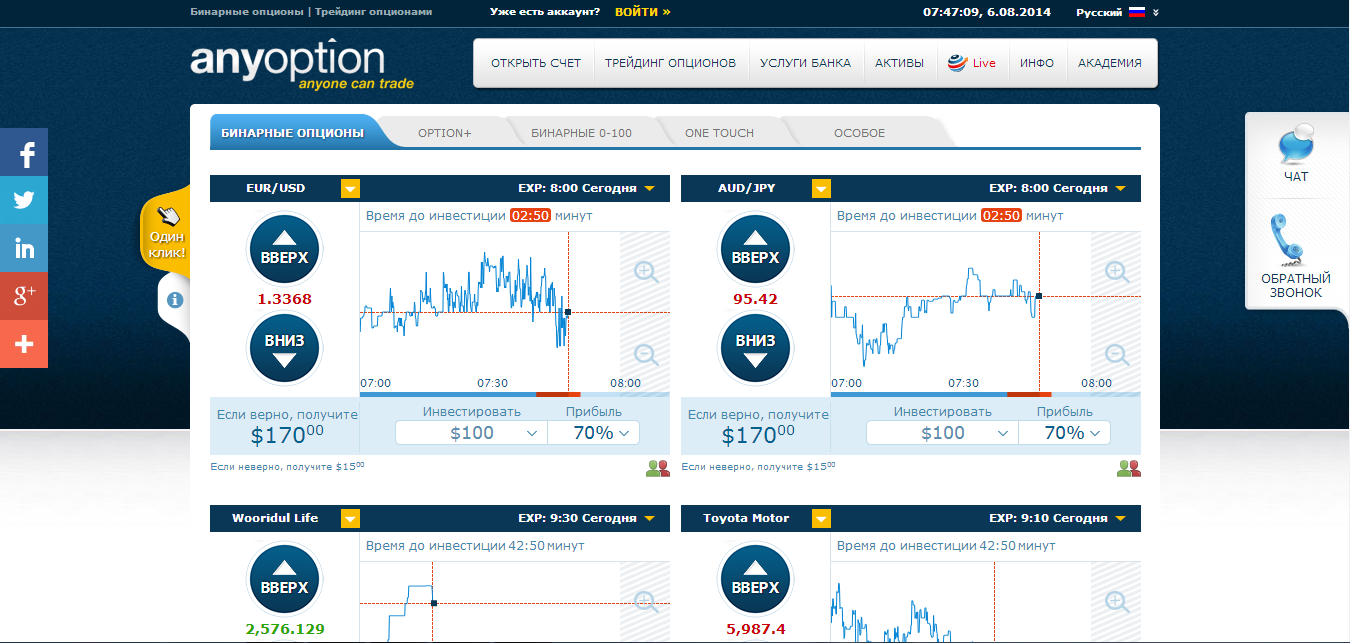This screenshot has width=1350, height=643.
Task: Zoom in on the Toyota Motor chart
Action: 1116,601
